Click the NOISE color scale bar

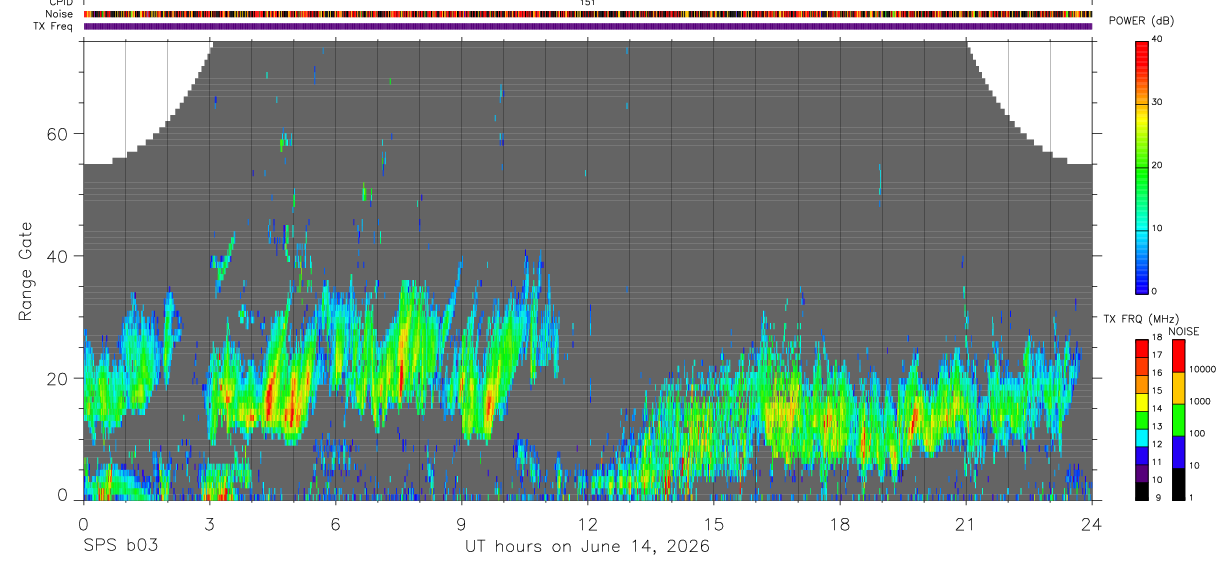point(1179,420)
